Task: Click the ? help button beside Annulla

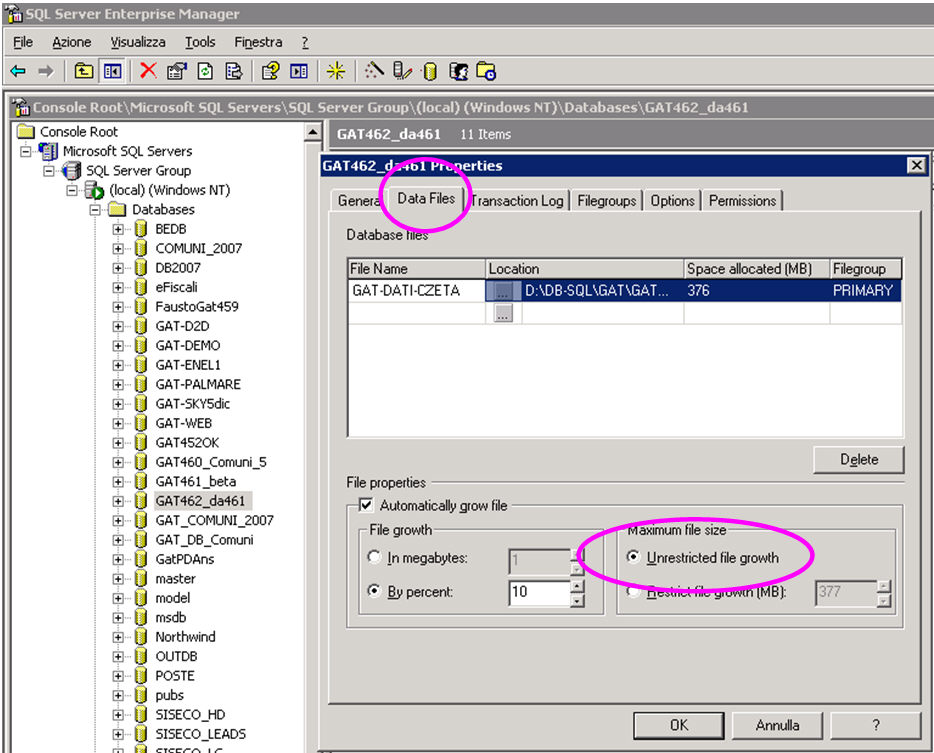Action: click(x=875, y=725)
